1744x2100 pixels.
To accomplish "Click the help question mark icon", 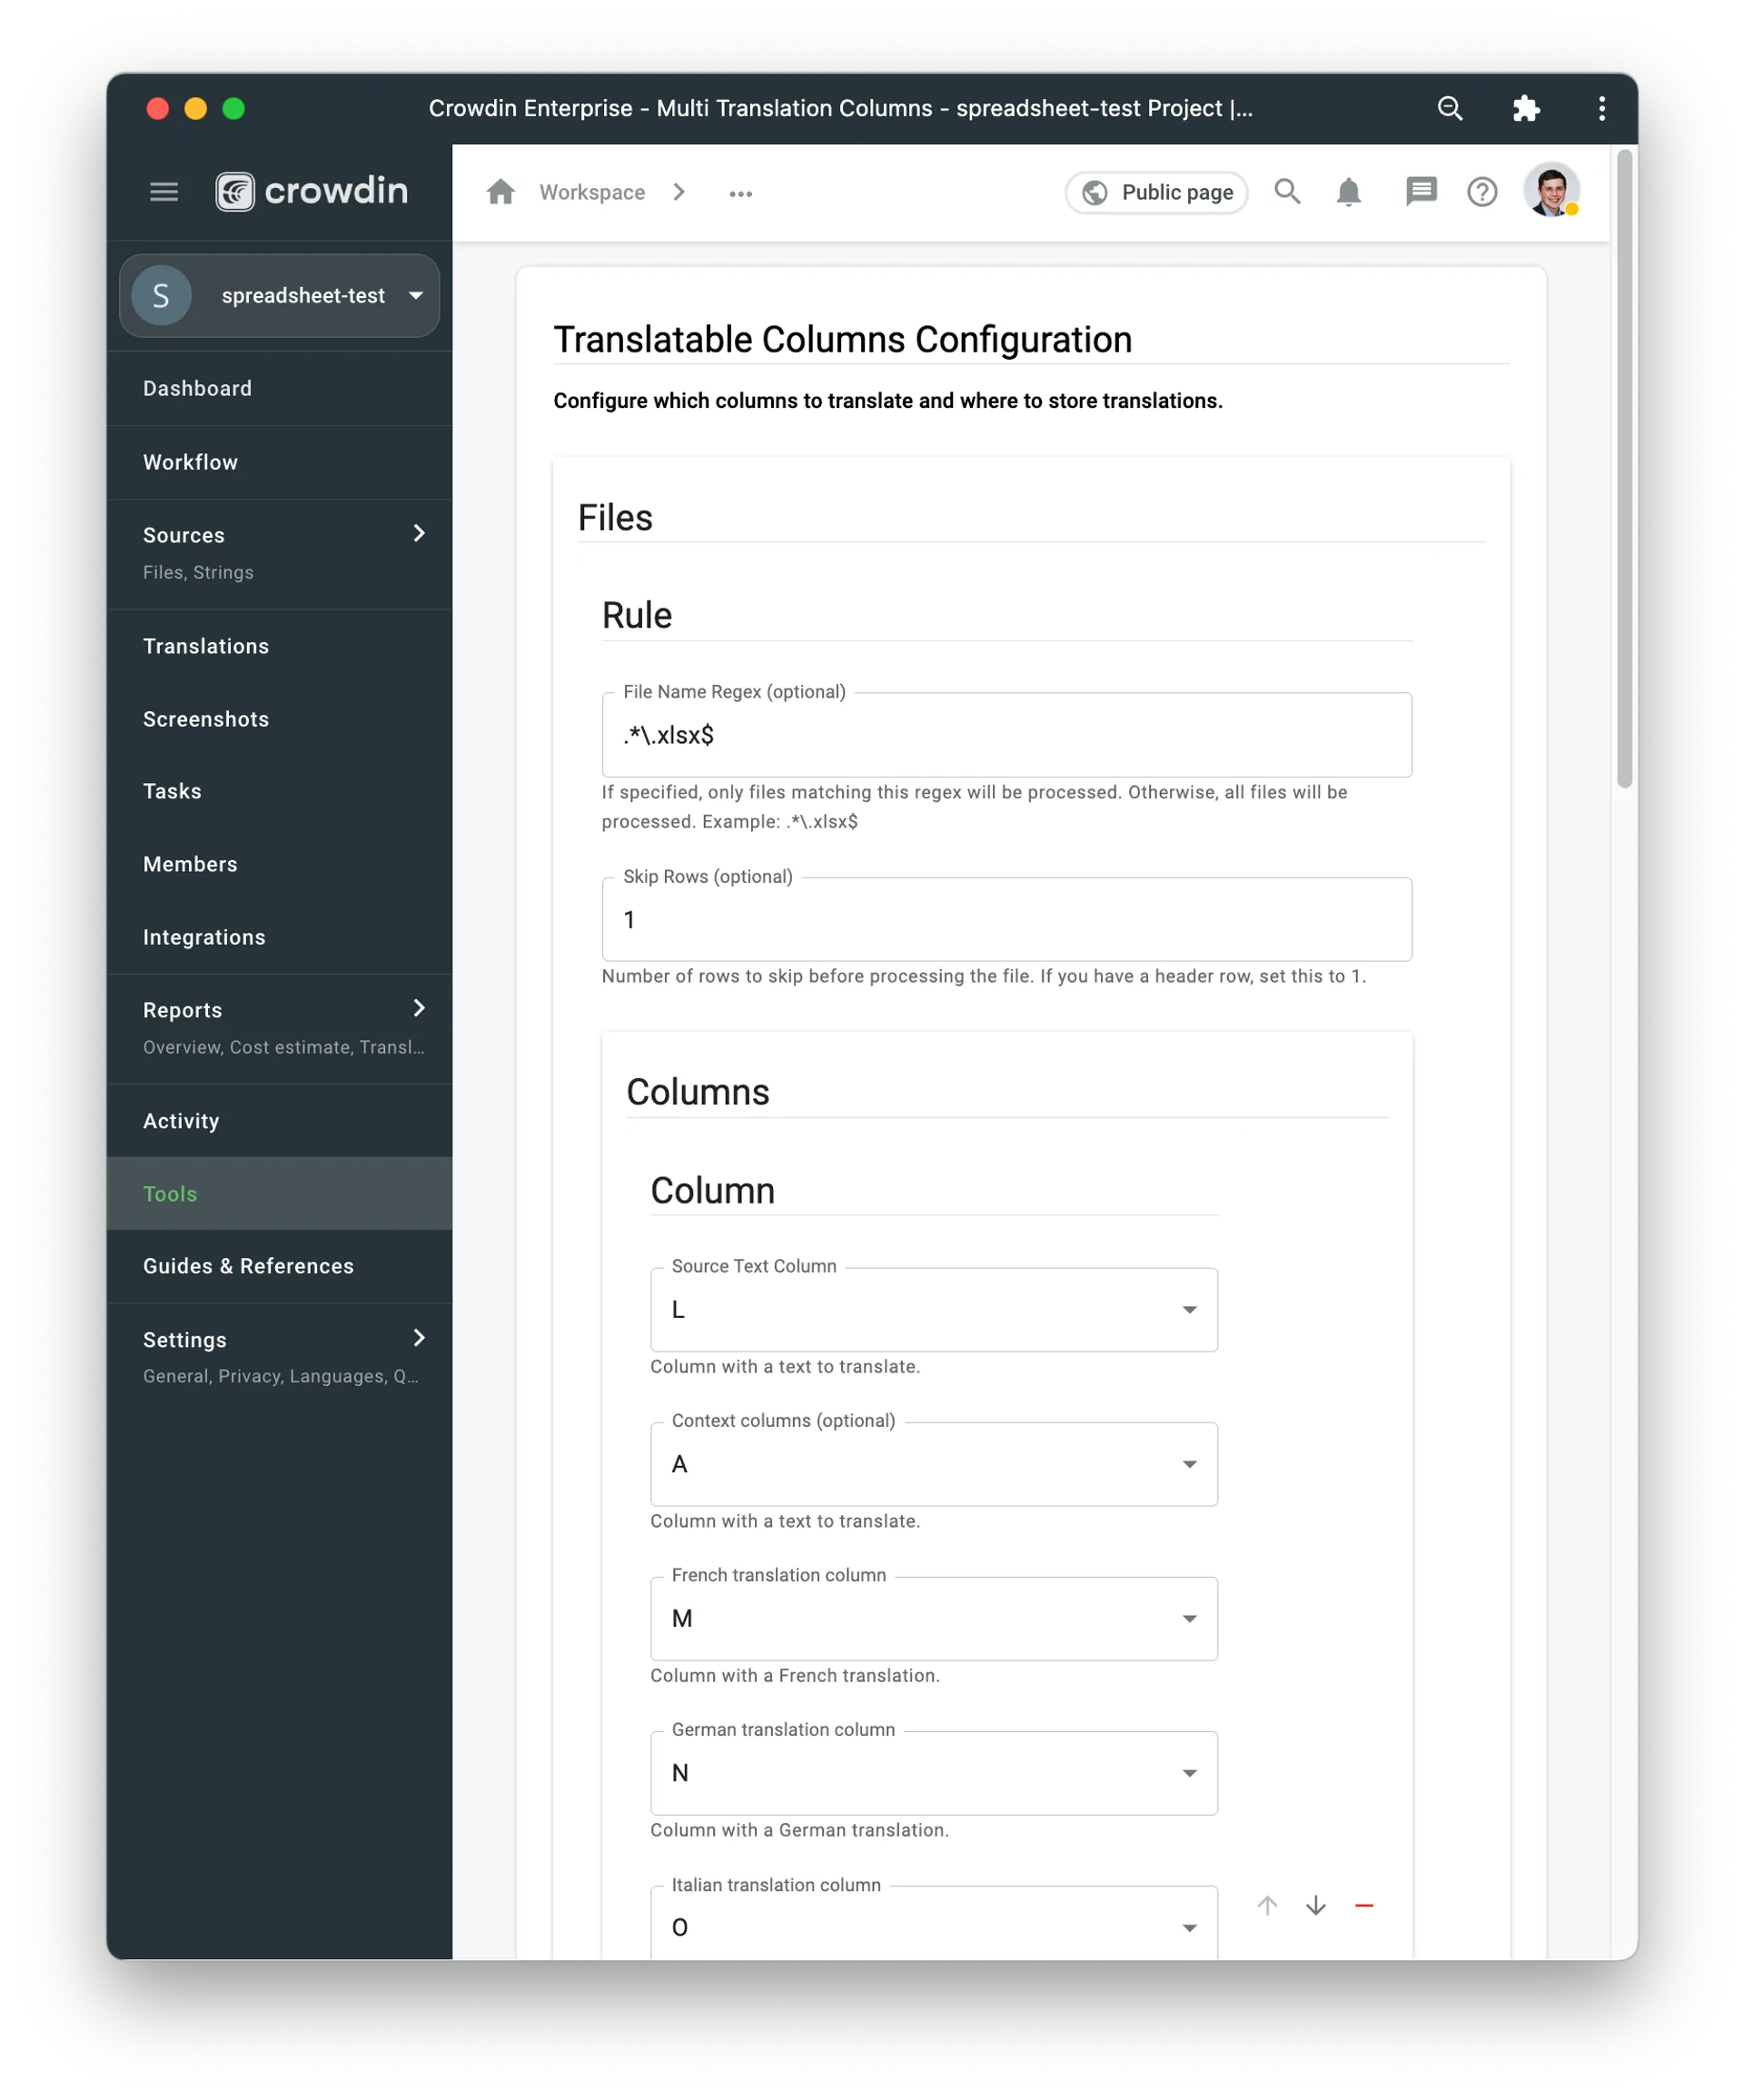I will [x=1486, y=192].
